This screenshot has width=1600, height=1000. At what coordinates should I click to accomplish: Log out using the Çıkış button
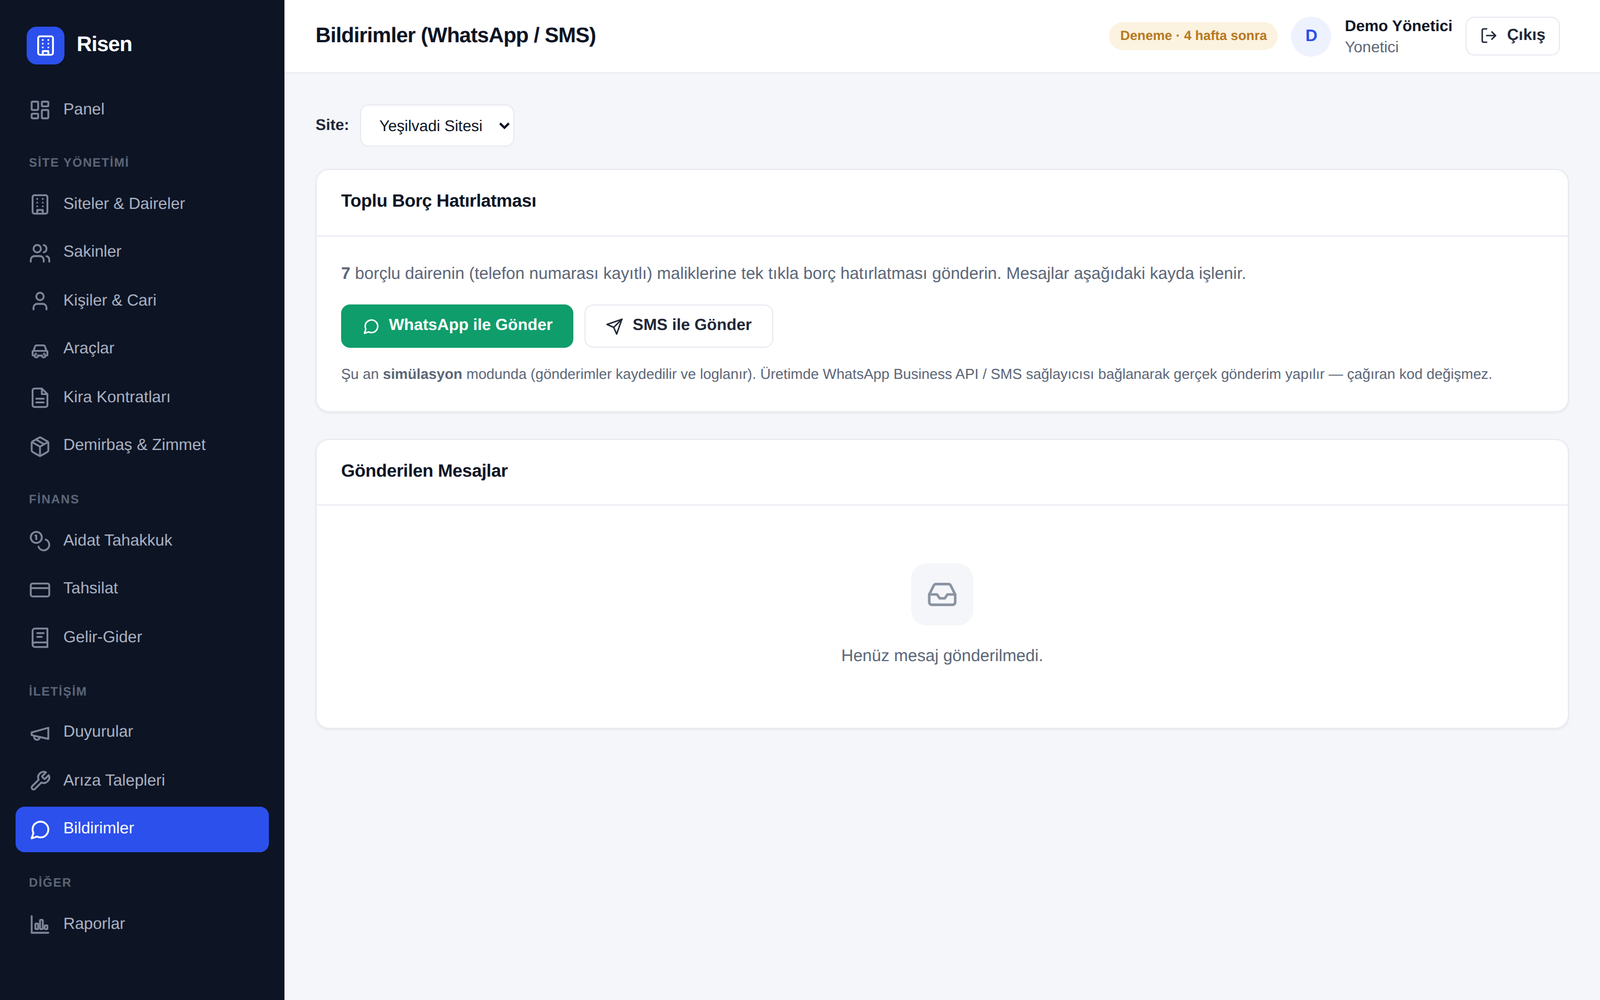[1512, 36]
